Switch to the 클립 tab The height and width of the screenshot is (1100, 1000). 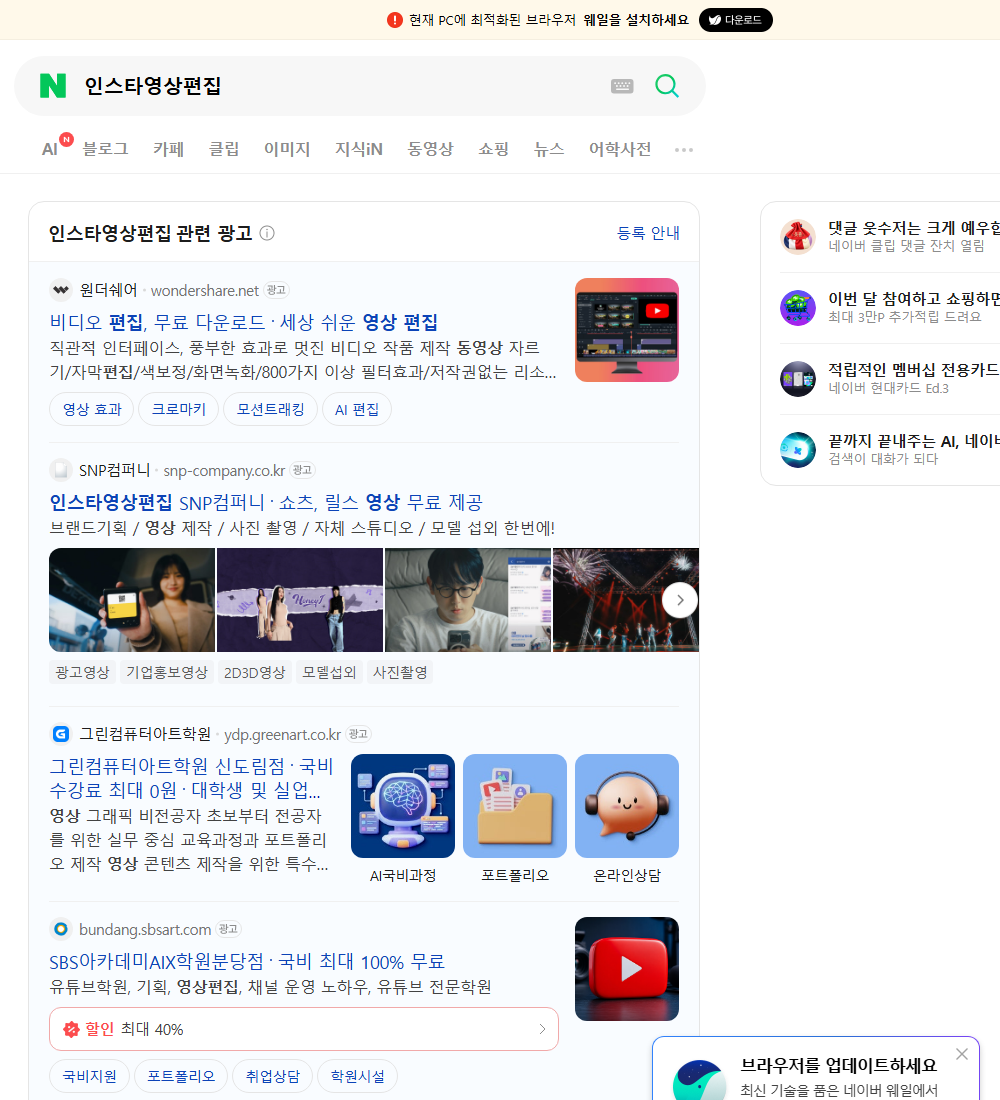pos(224,149)
